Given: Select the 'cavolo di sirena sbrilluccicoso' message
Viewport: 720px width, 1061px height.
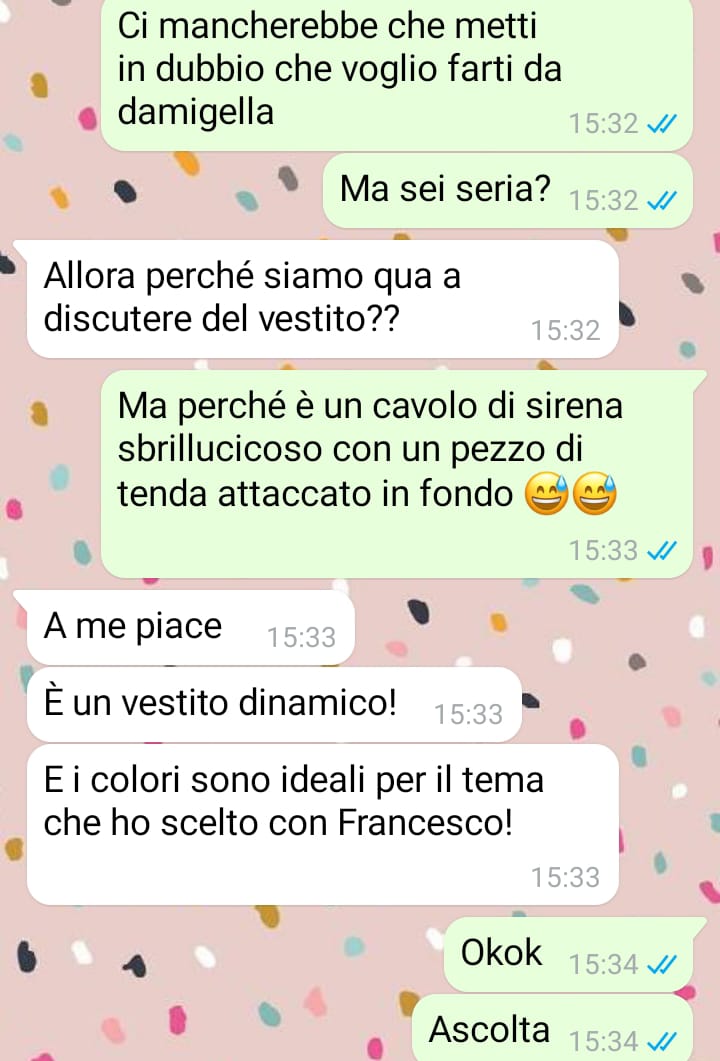Looking at the screenshot, I should tap(397, 474).
